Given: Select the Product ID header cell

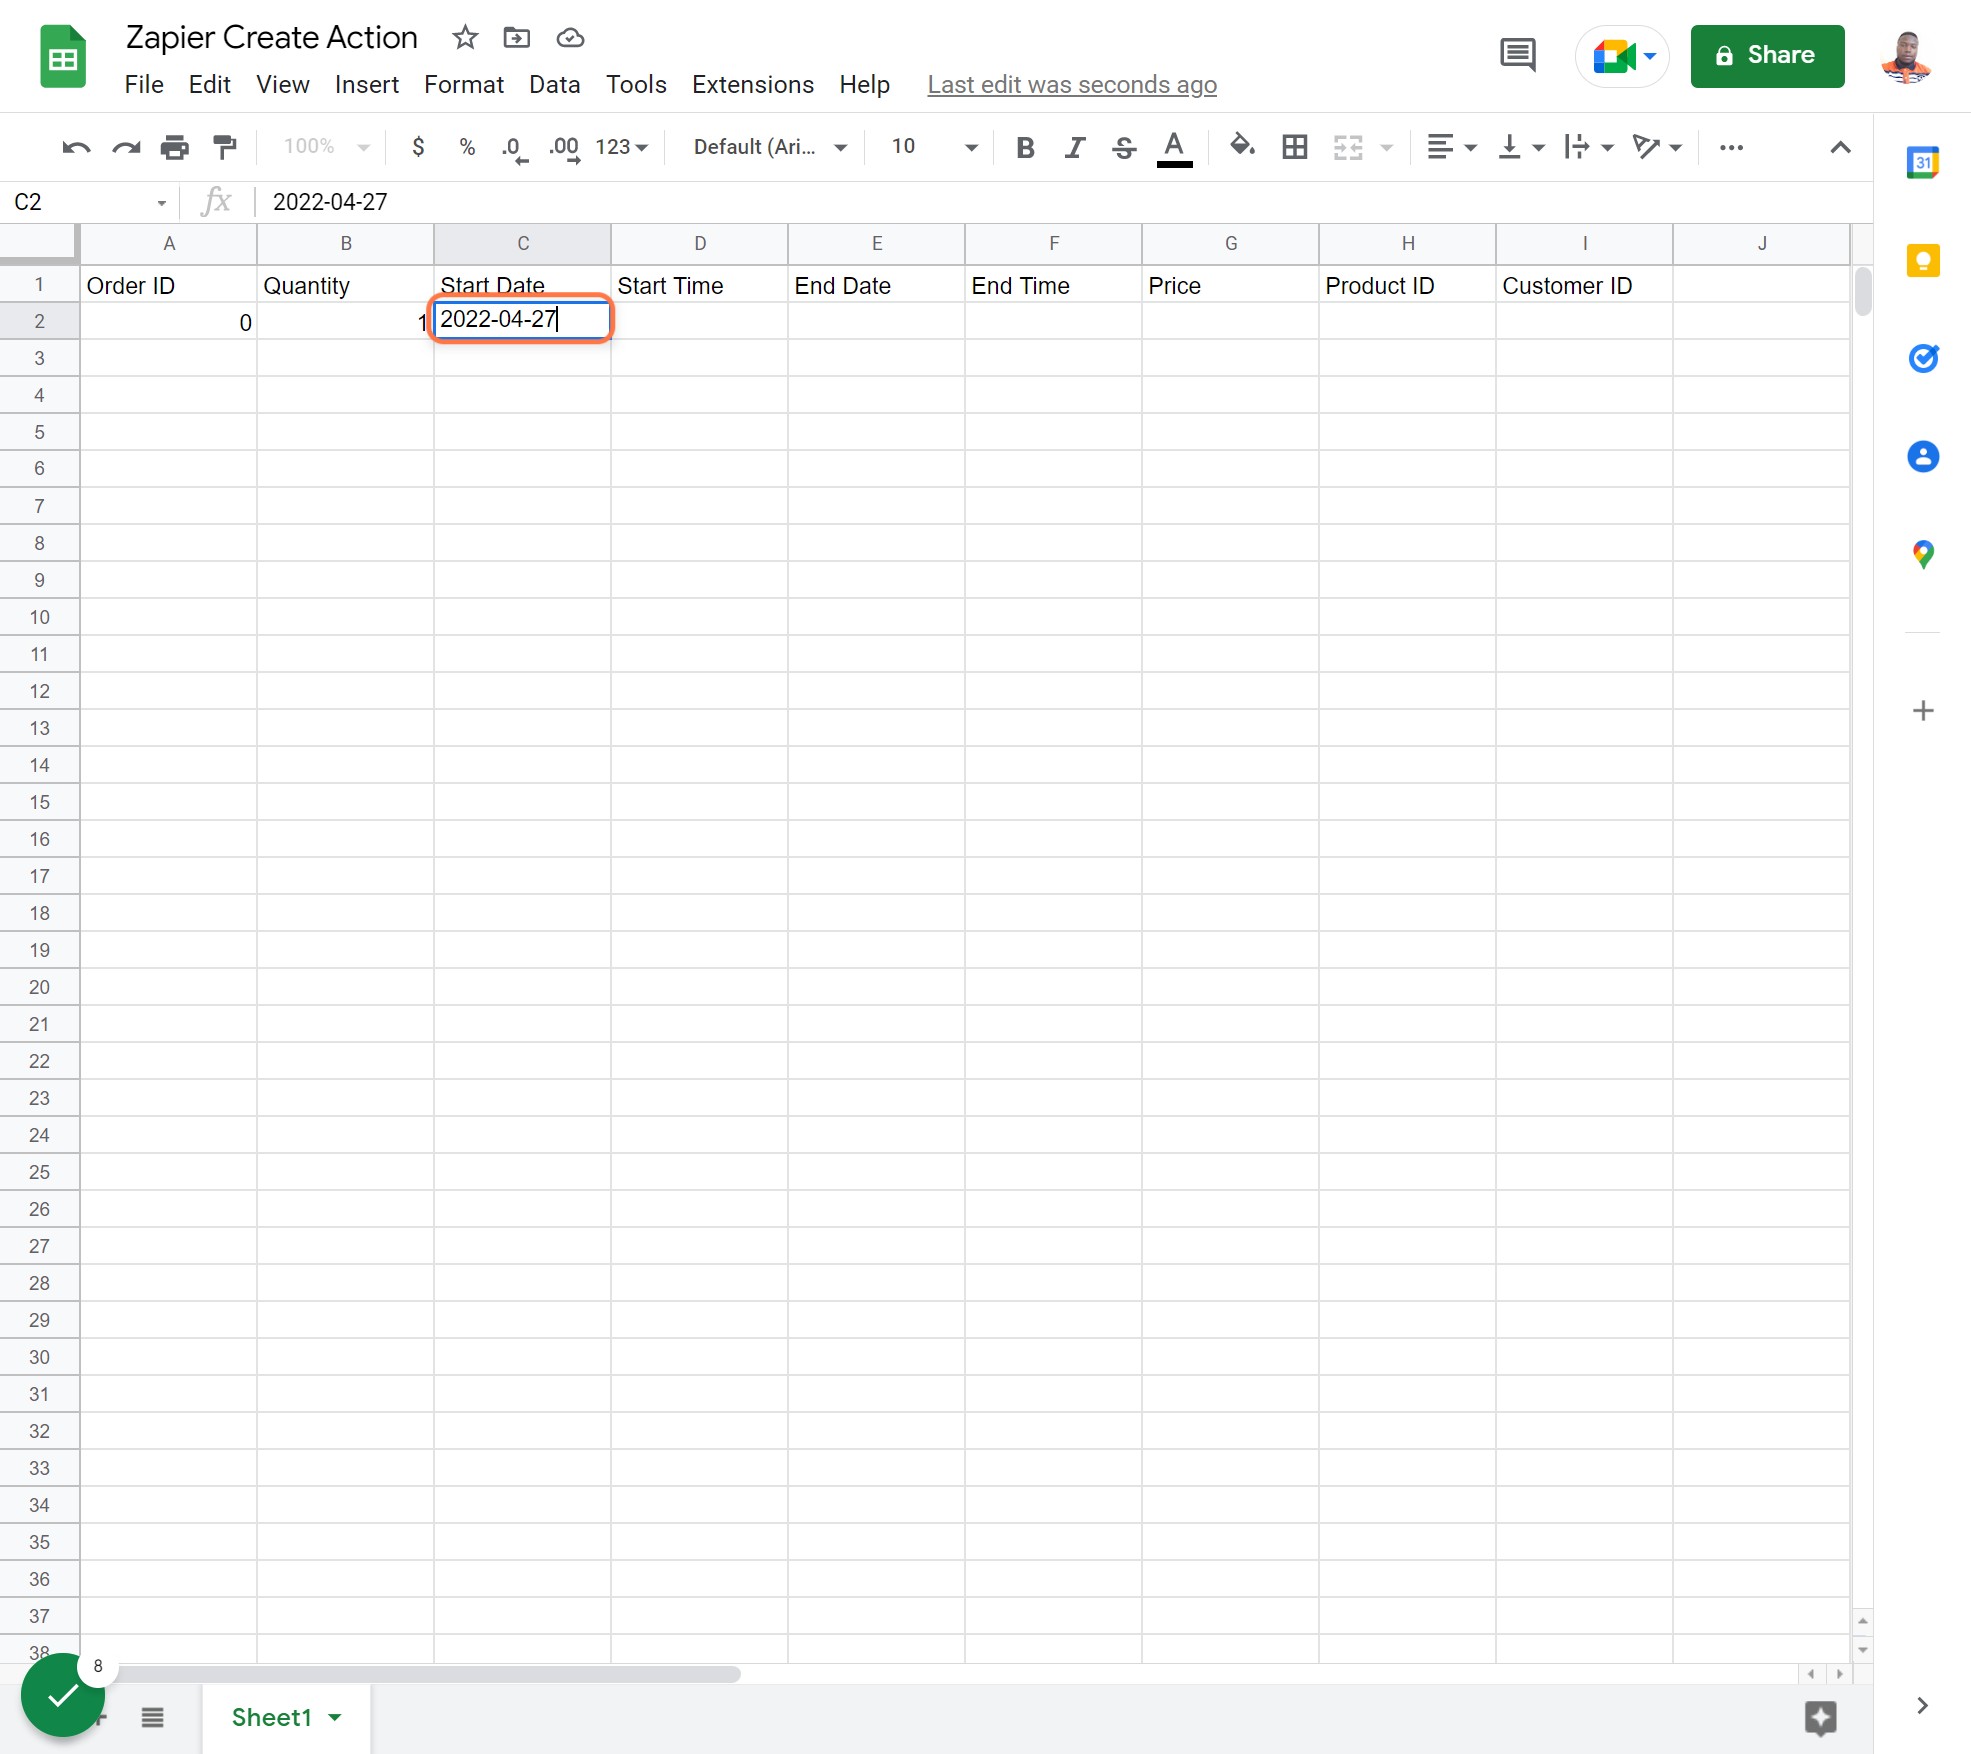Looking at the screenshot, I should point(1407,285).
